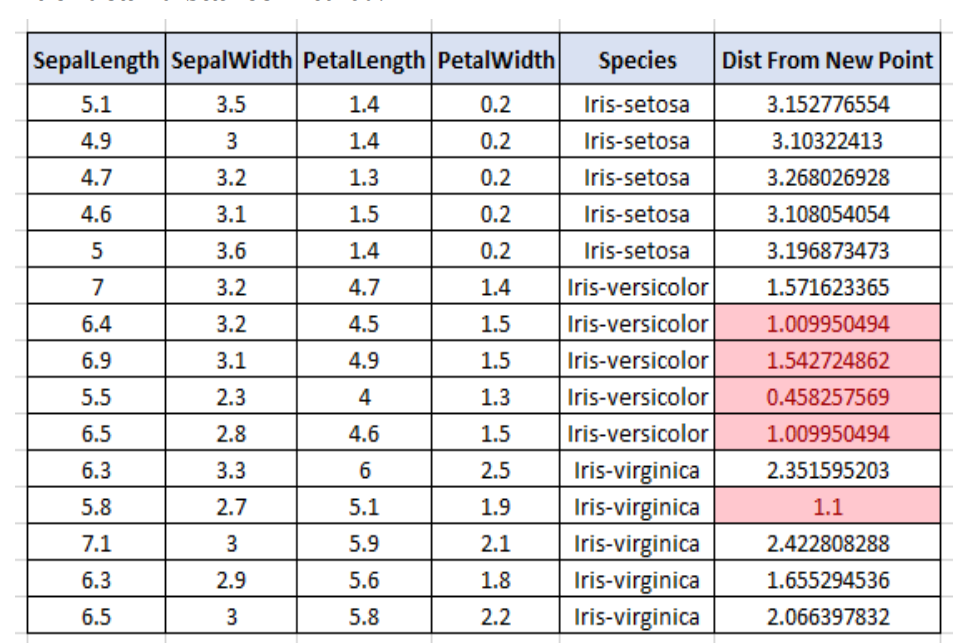Select the distance value 1.655294536
Image resolution: width=963 pixels, height=643 pixels.
tap(827, 581)
